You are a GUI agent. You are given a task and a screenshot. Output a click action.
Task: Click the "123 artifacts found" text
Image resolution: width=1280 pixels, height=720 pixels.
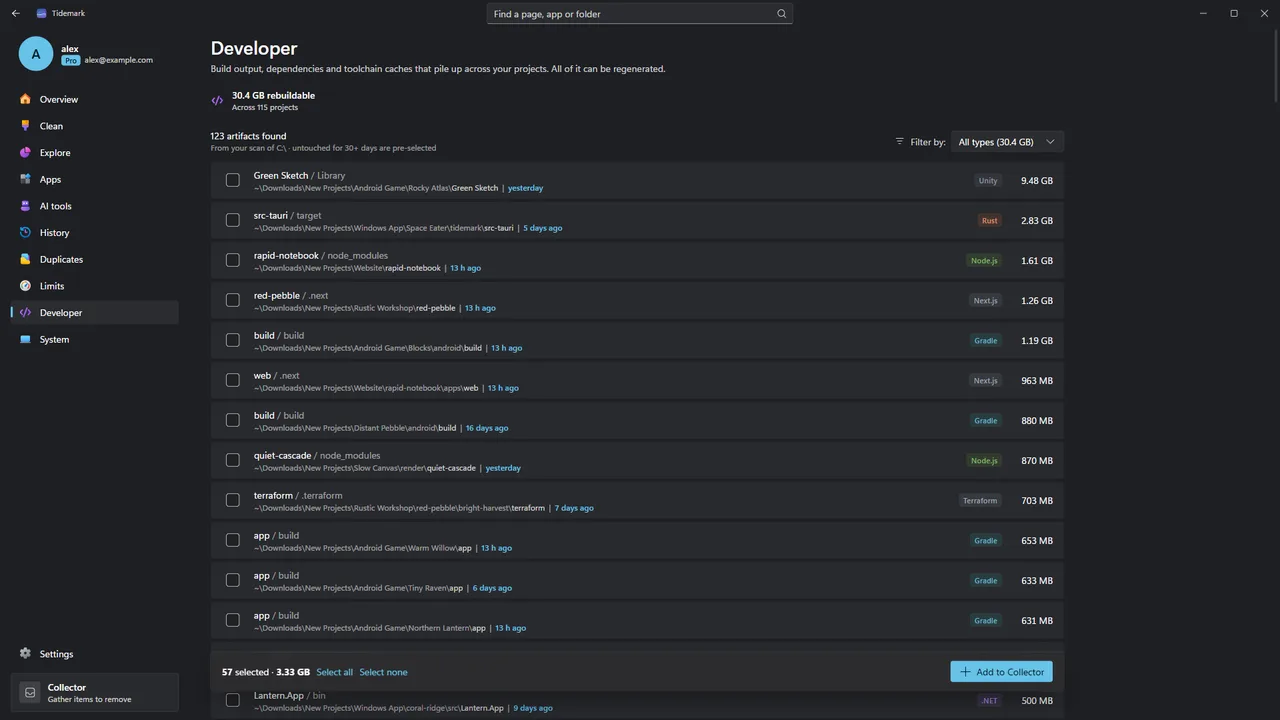pos(248,136)
